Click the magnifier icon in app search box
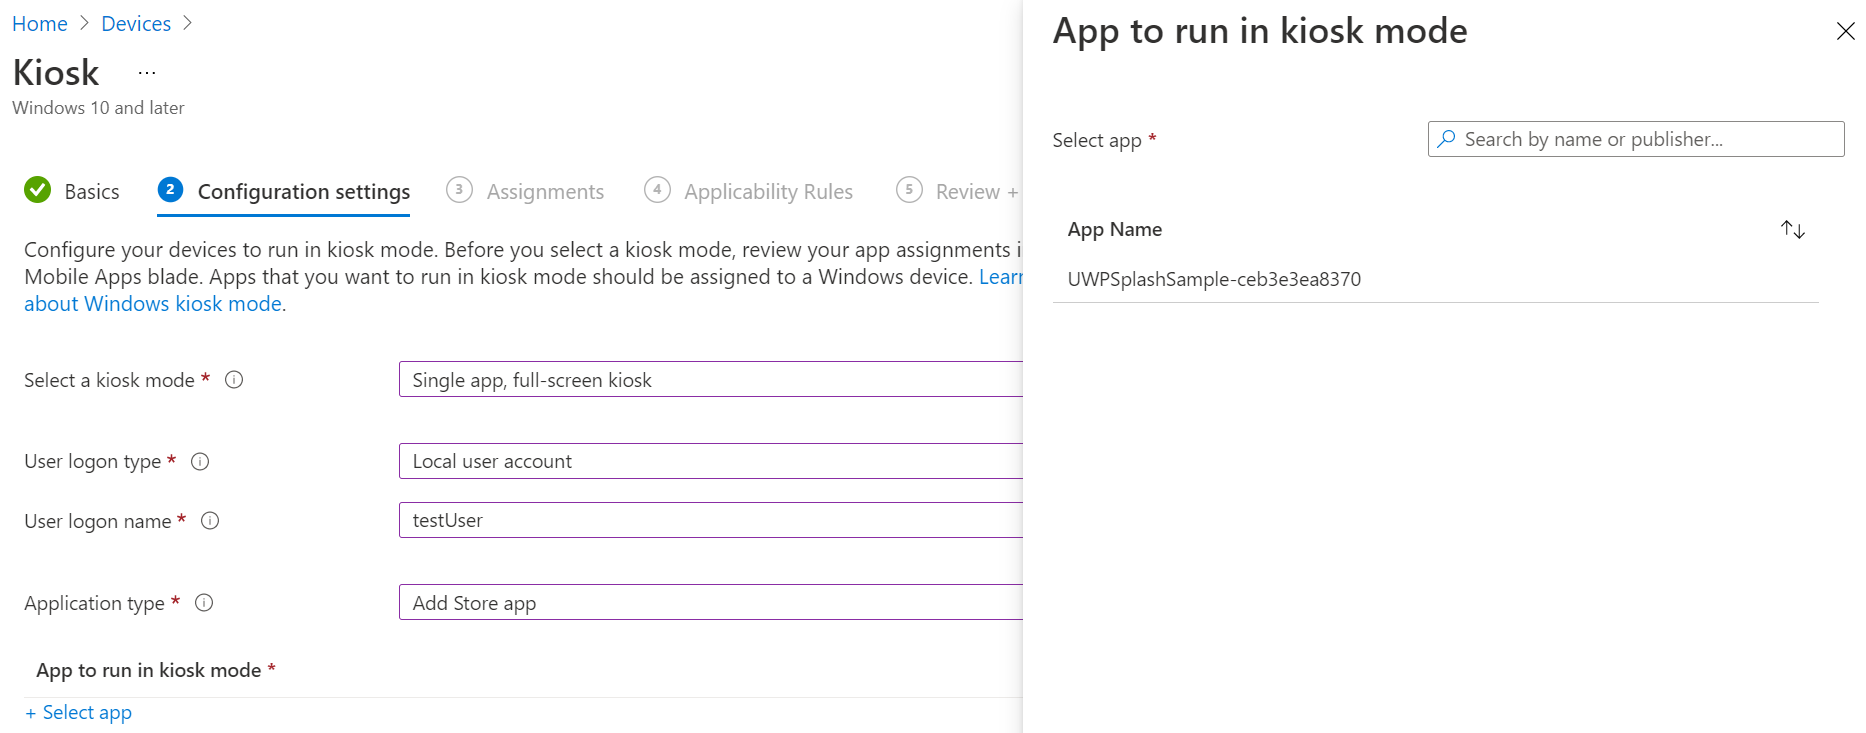The height and width of the screenshot is (733, 1866). pos(1446,140)
